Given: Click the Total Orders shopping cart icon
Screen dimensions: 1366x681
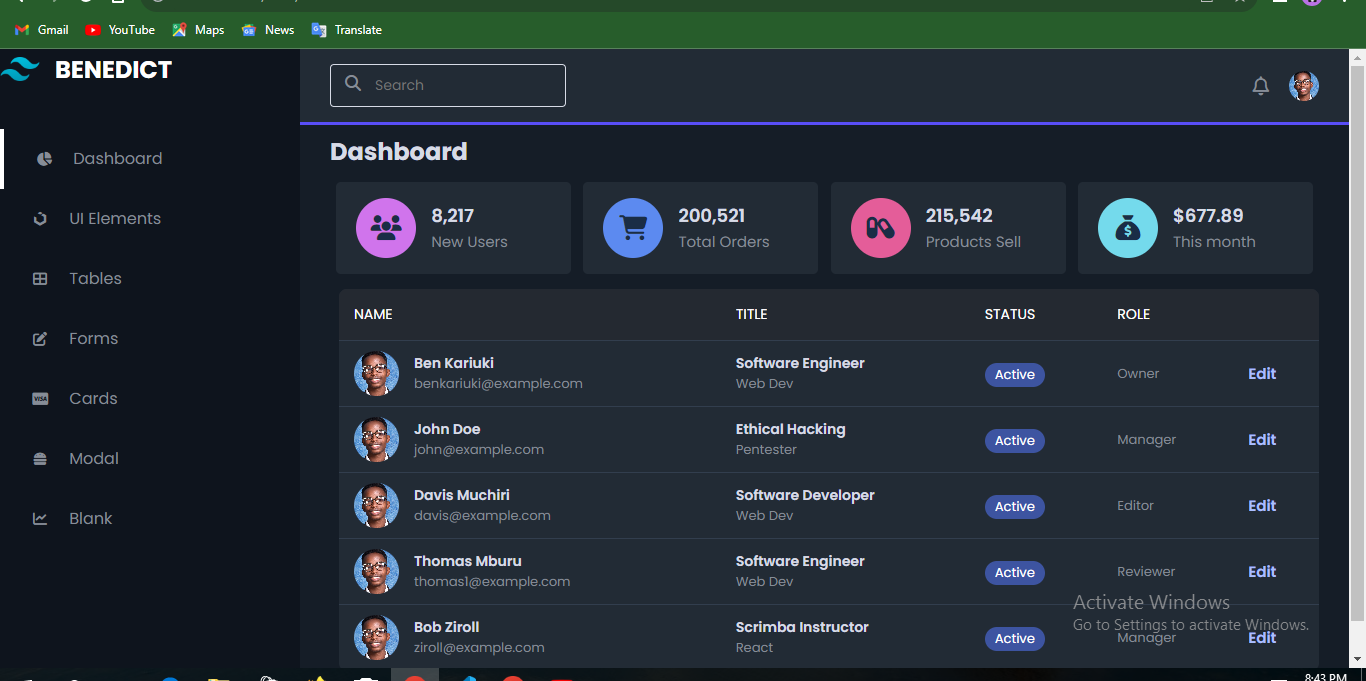Looking at the screenshot, I should 632,228.
